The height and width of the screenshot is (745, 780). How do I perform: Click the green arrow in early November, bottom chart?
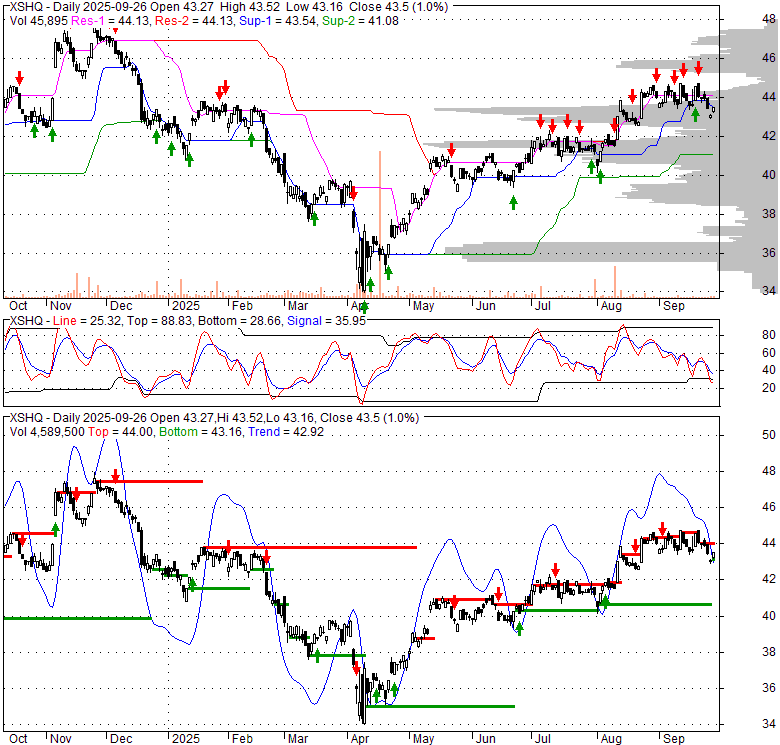pyautogui.click(x=55, y=529)
